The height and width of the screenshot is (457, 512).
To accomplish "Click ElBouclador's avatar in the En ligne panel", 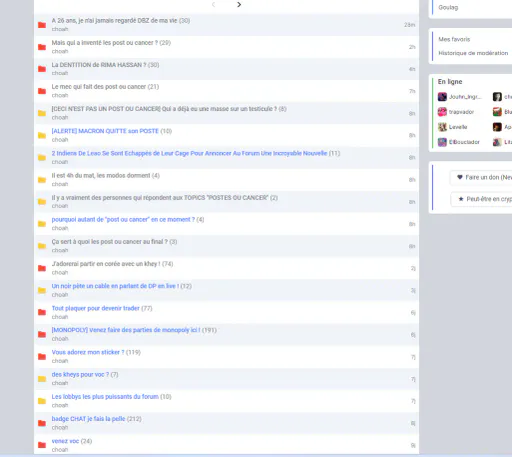I will point(442,142).
